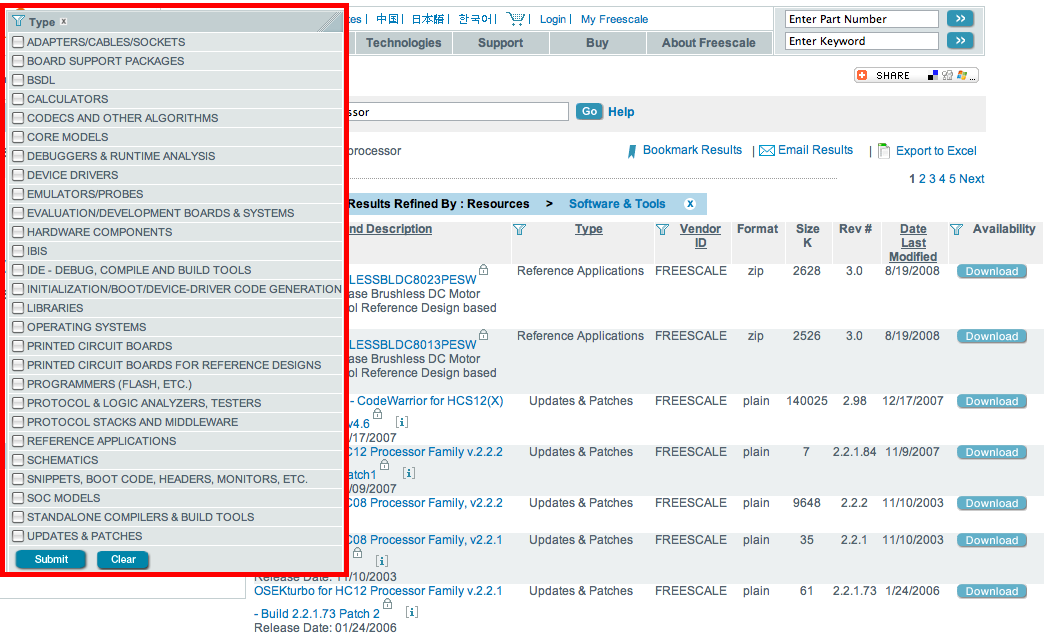Open the Technologies navigation tab
Screen dimensions: 1053x634
(403, 43)
